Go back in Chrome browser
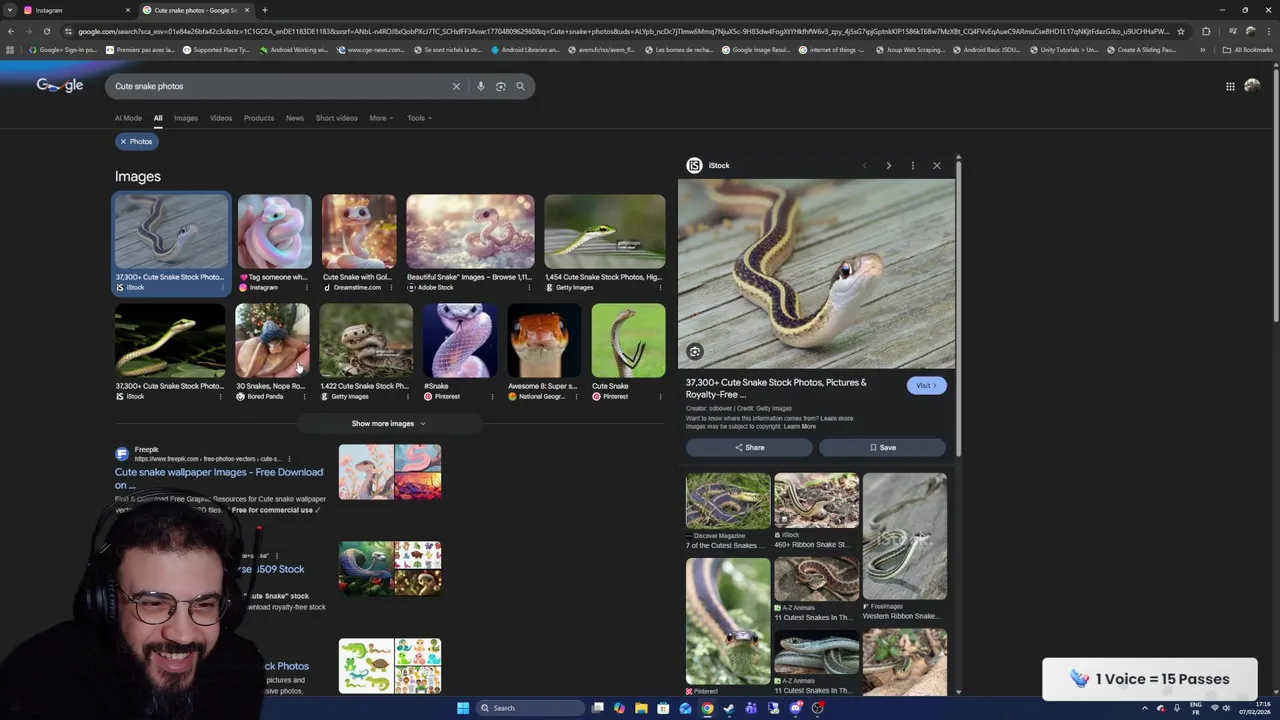Screen dimensions: 1280x720 pos(10,31)
